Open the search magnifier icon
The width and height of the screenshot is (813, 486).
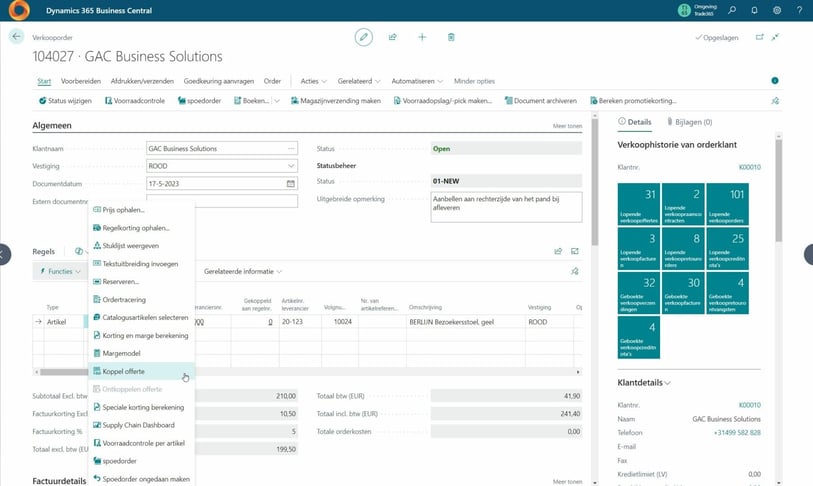tap(732, 10)
